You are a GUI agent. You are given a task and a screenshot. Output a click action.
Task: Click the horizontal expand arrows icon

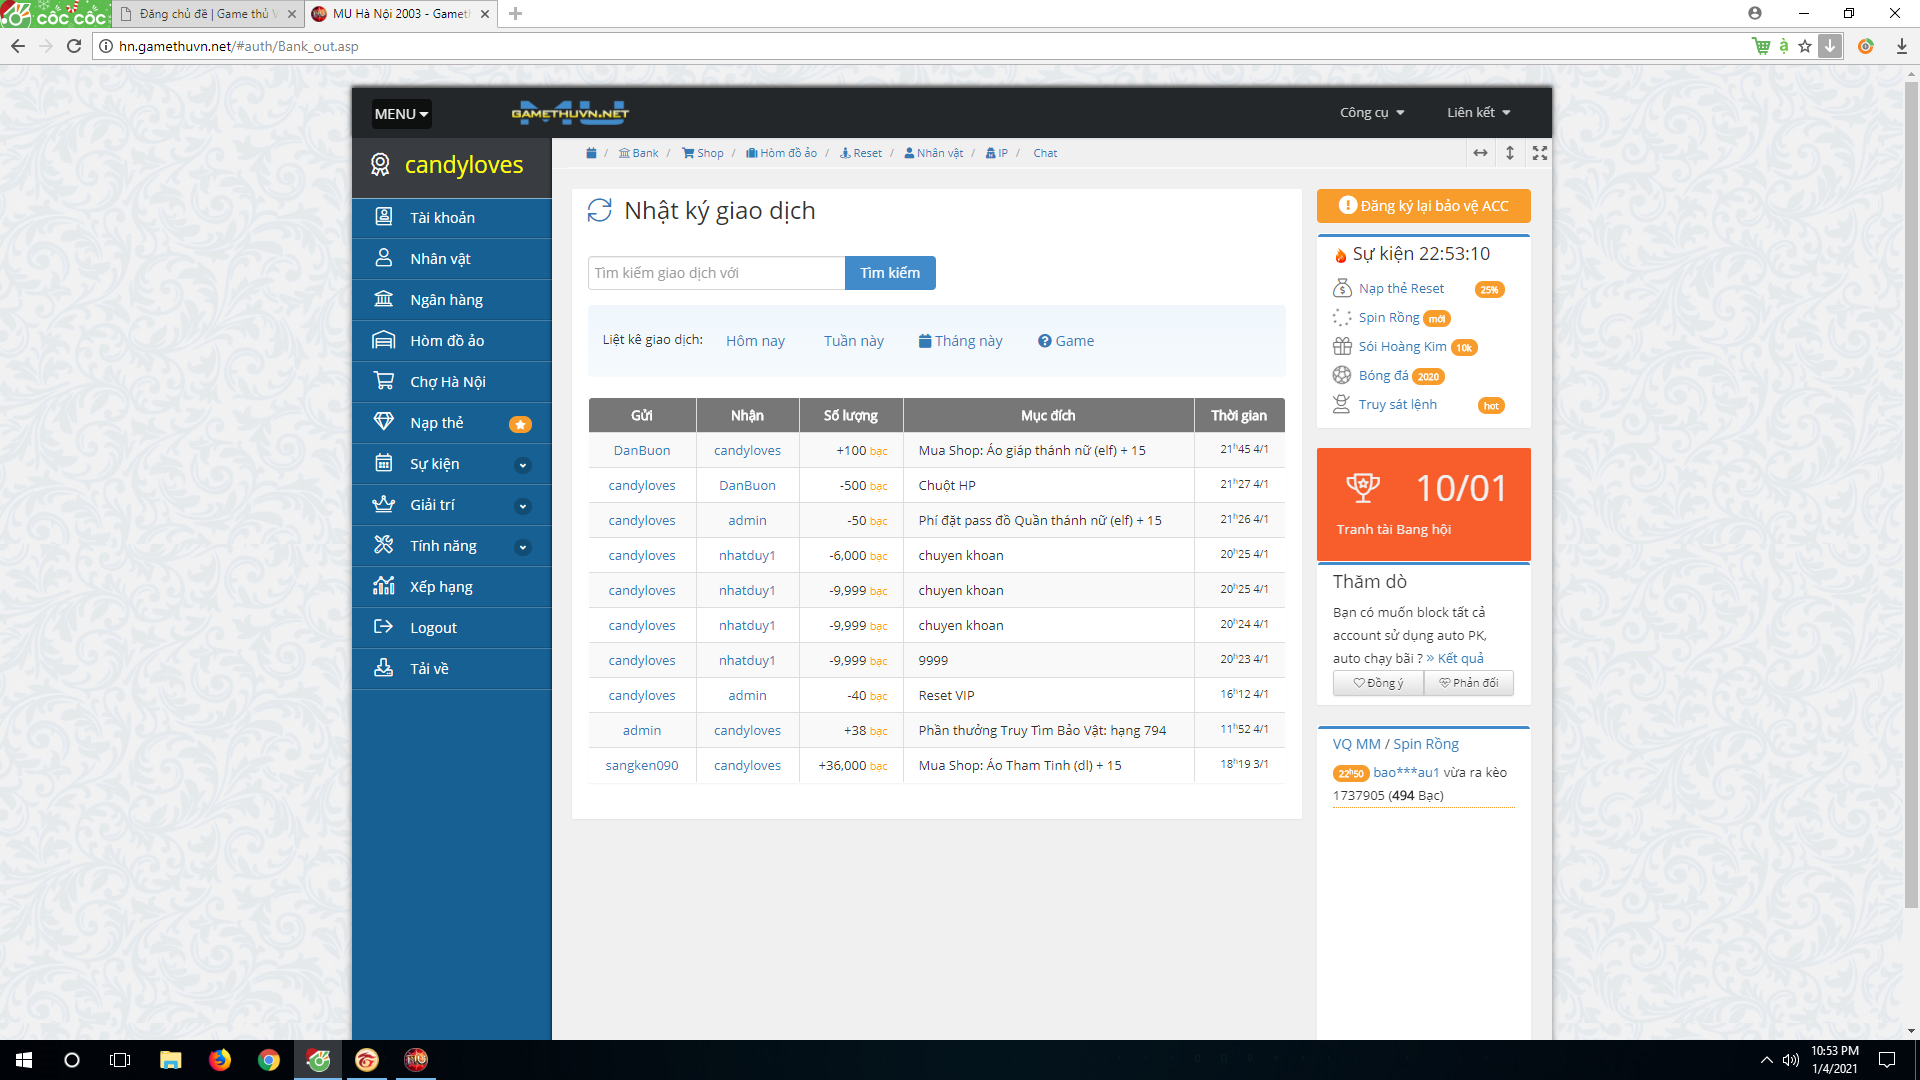point(1480,153)
